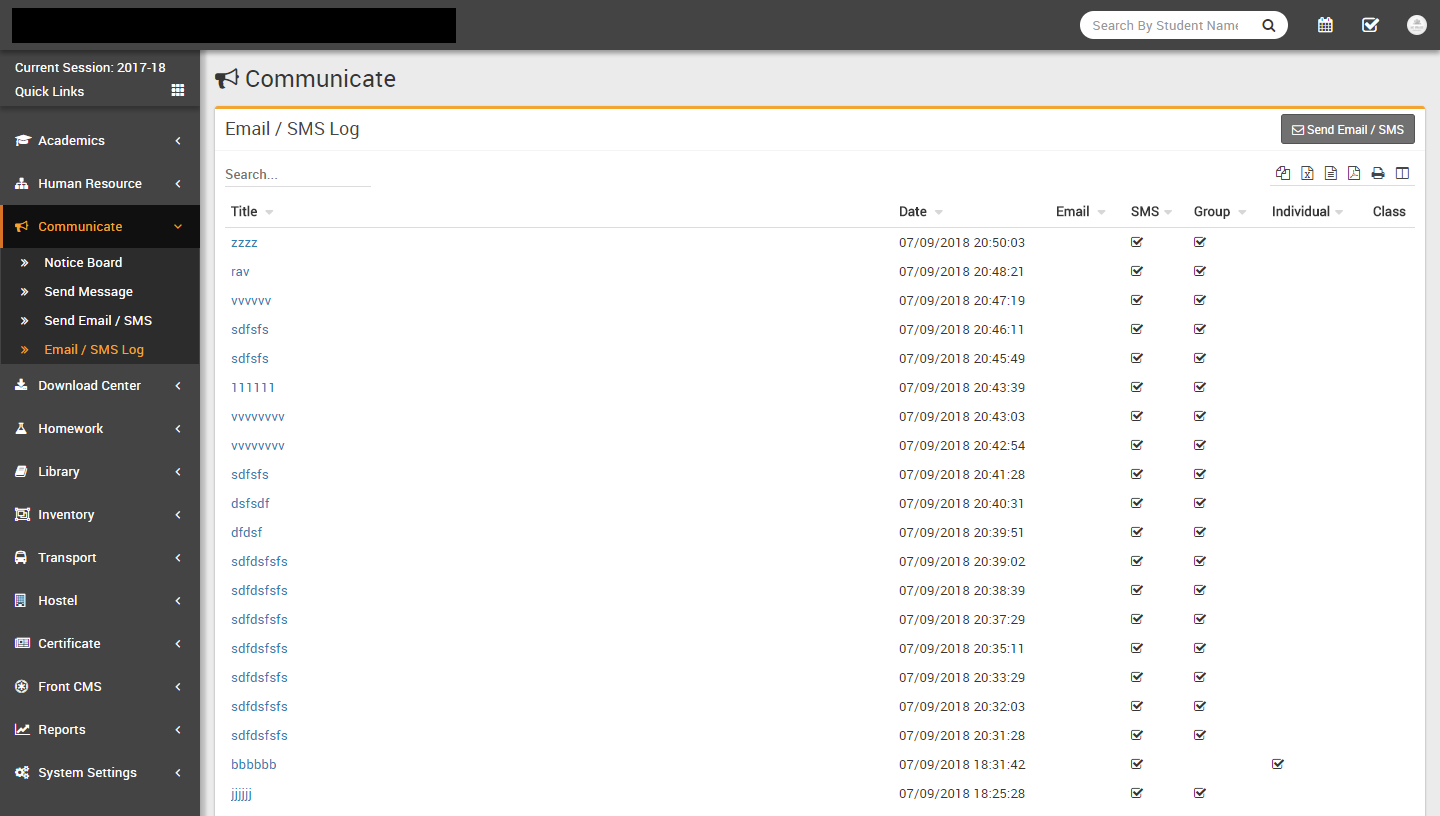The width and height of the screenshot is (1440, 816).
Task: Open the vvvvvv log entry link
Action: (x=251, y=300)
